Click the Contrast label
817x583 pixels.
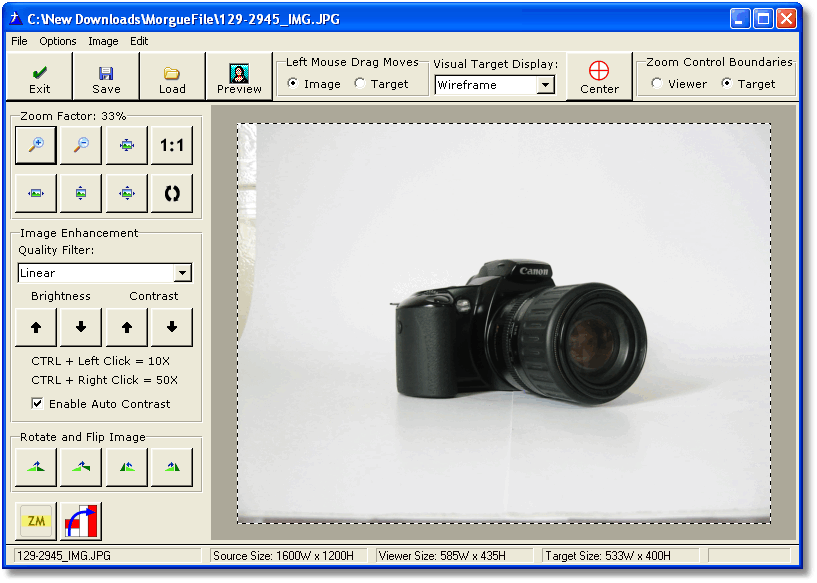click(x=154, y=296)
